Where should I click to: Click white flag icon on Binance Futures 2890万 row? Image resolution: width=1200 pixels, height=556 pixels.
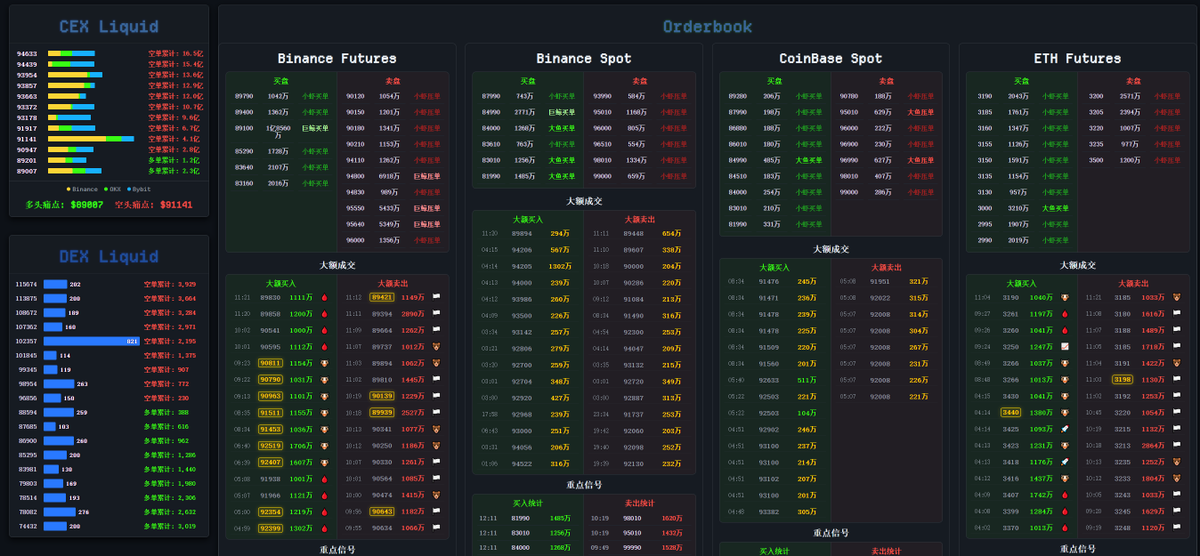(x=436, y=314)
